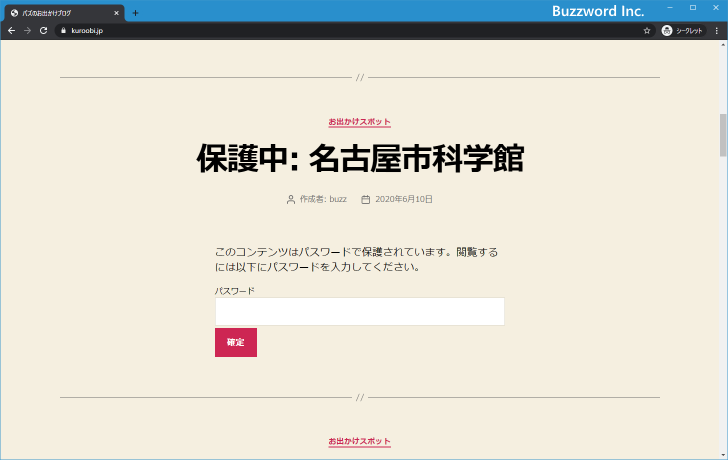Click the calendar icon beside the date
728x460 pixels.
point(366,200)
